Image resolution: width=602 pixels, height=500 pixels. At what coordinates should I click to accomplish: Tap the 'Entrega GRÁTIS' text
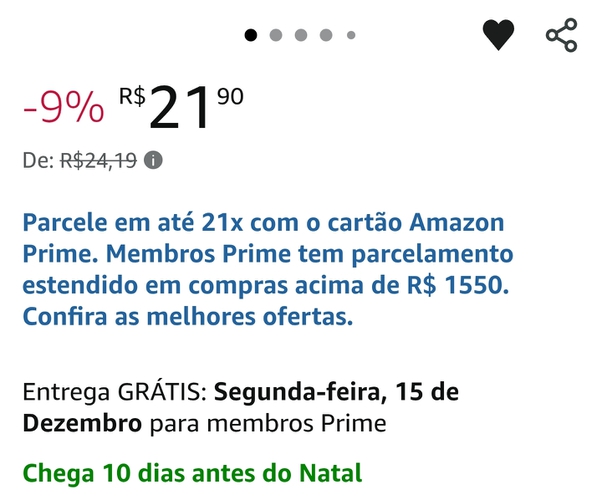tap(115, 390)
